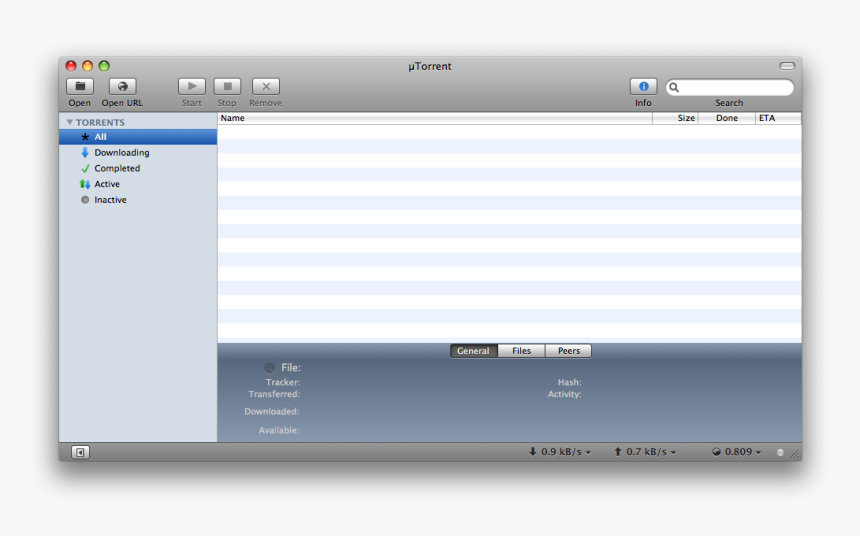Remove the torrent with the X button
The width and height of the screenshot is (860, 536).
click(x=265, y=87)
